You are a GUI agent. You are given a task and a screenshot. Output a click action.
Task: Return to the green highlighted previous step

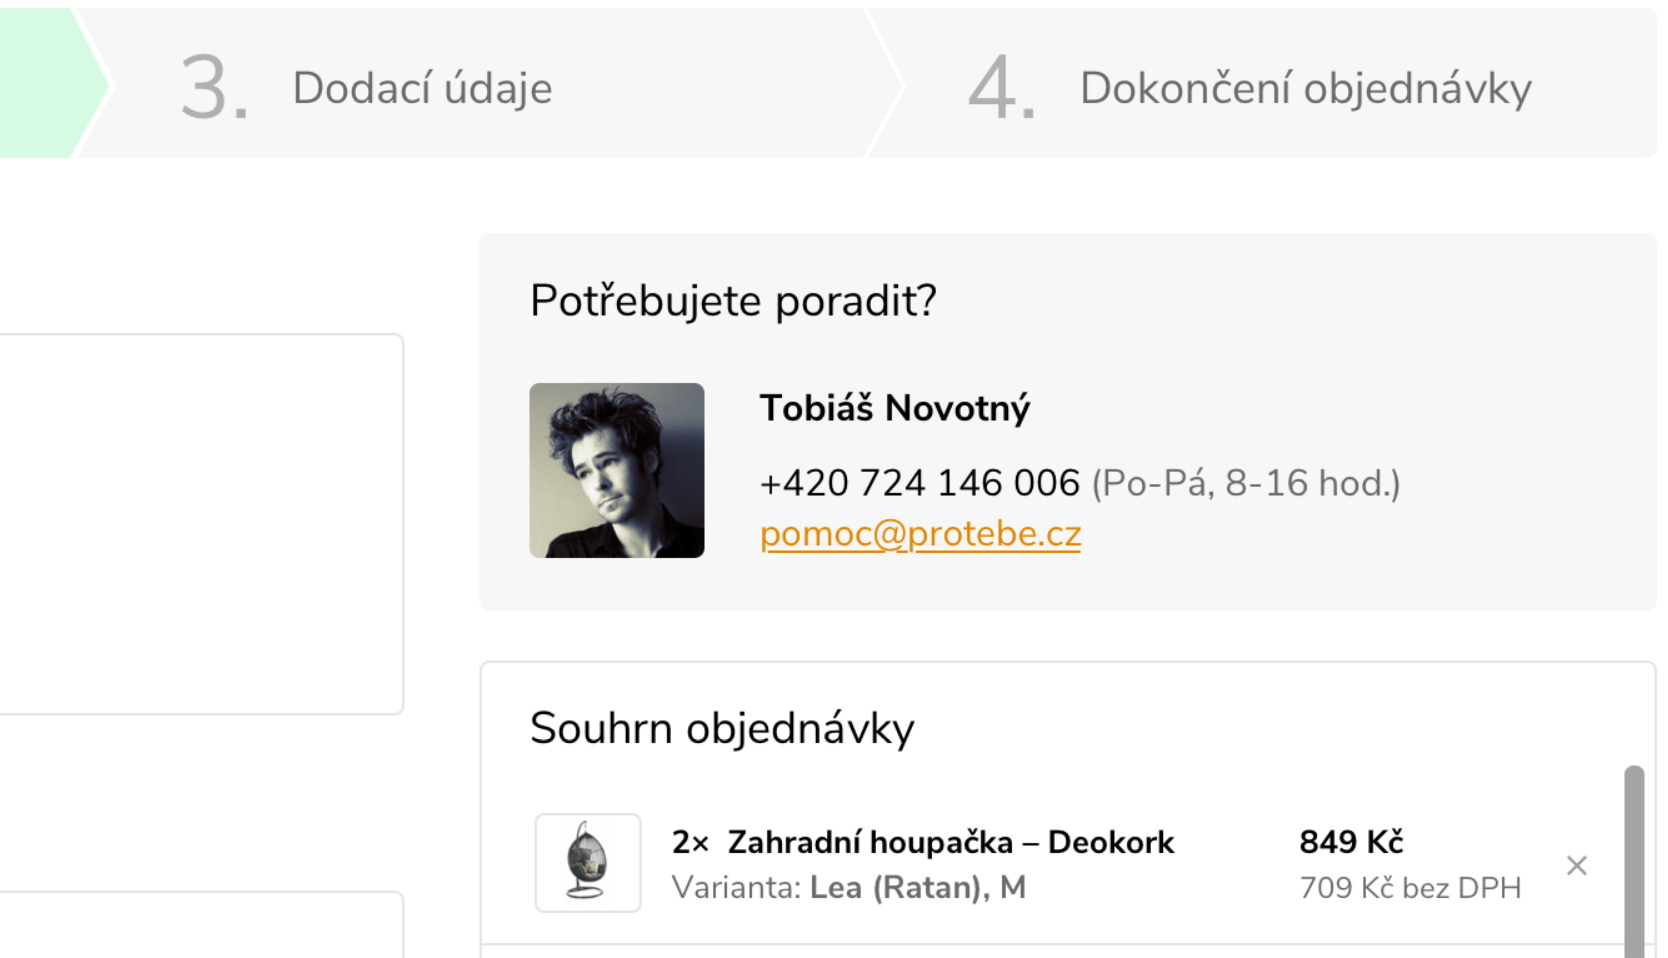coord(40,84)
